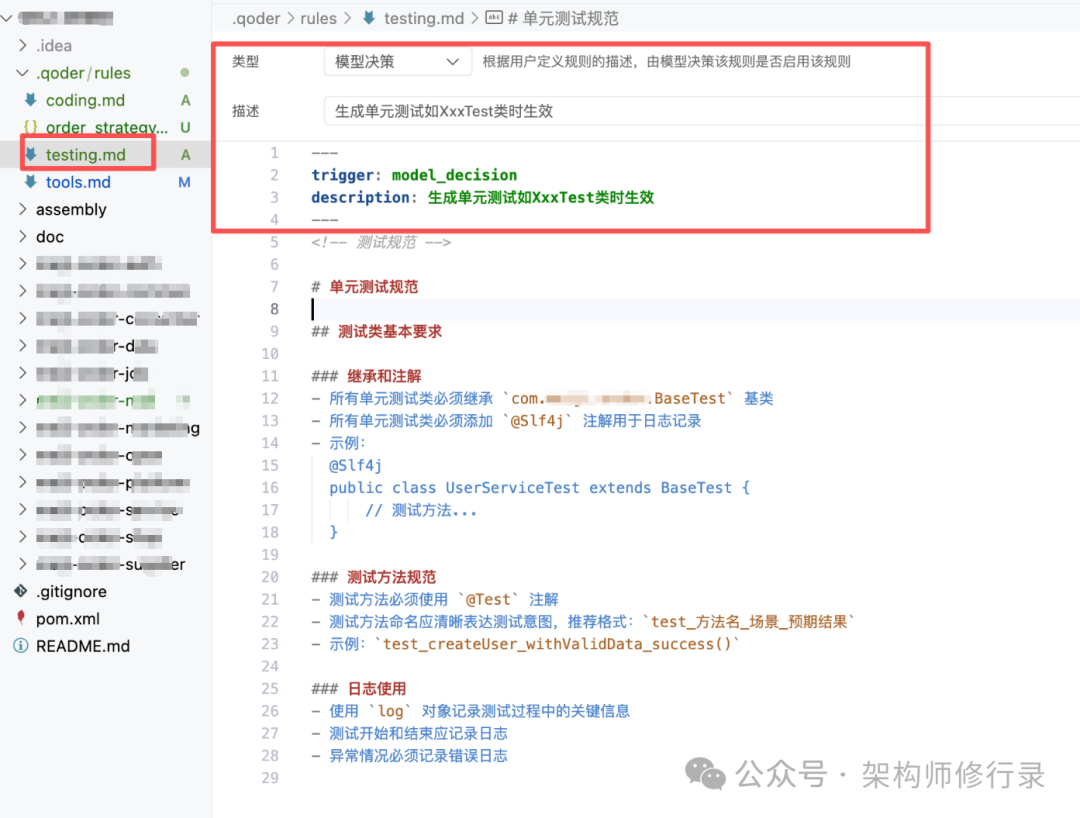Expand the assembly folder chevron
The height and width of the screenshot is (818, 1080).
23,209
